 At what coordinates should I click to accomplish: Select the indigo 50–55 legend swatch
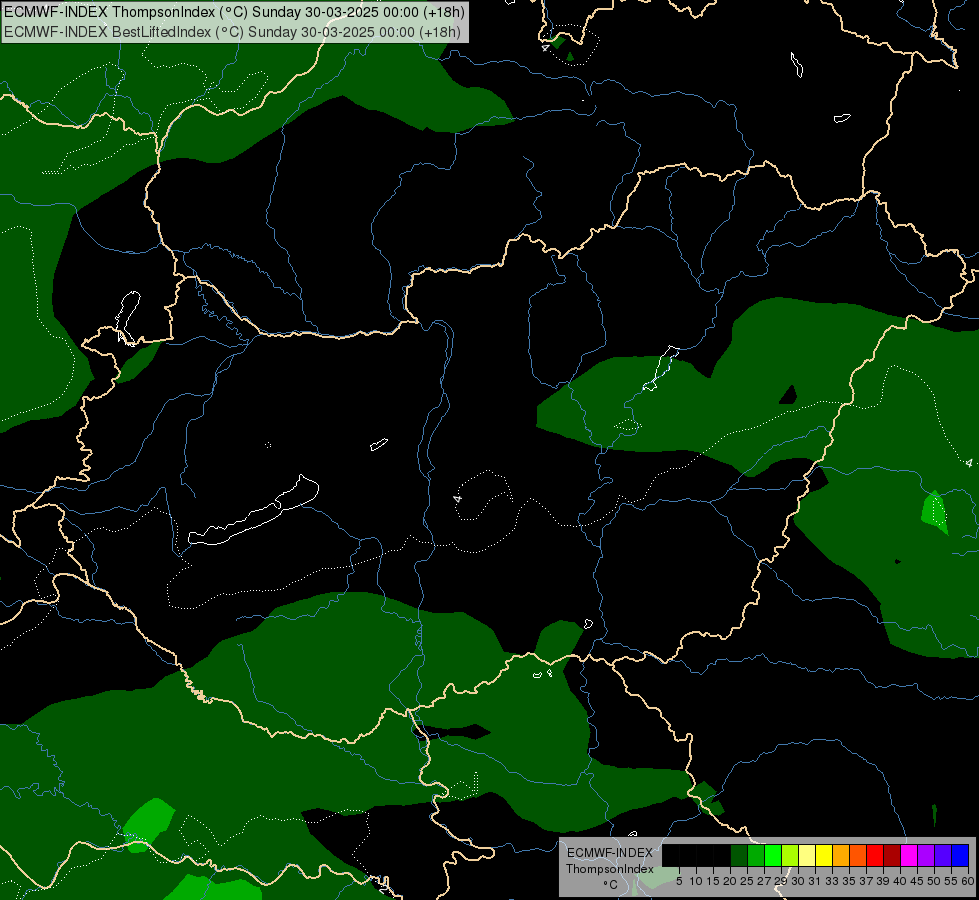point(943,855)
